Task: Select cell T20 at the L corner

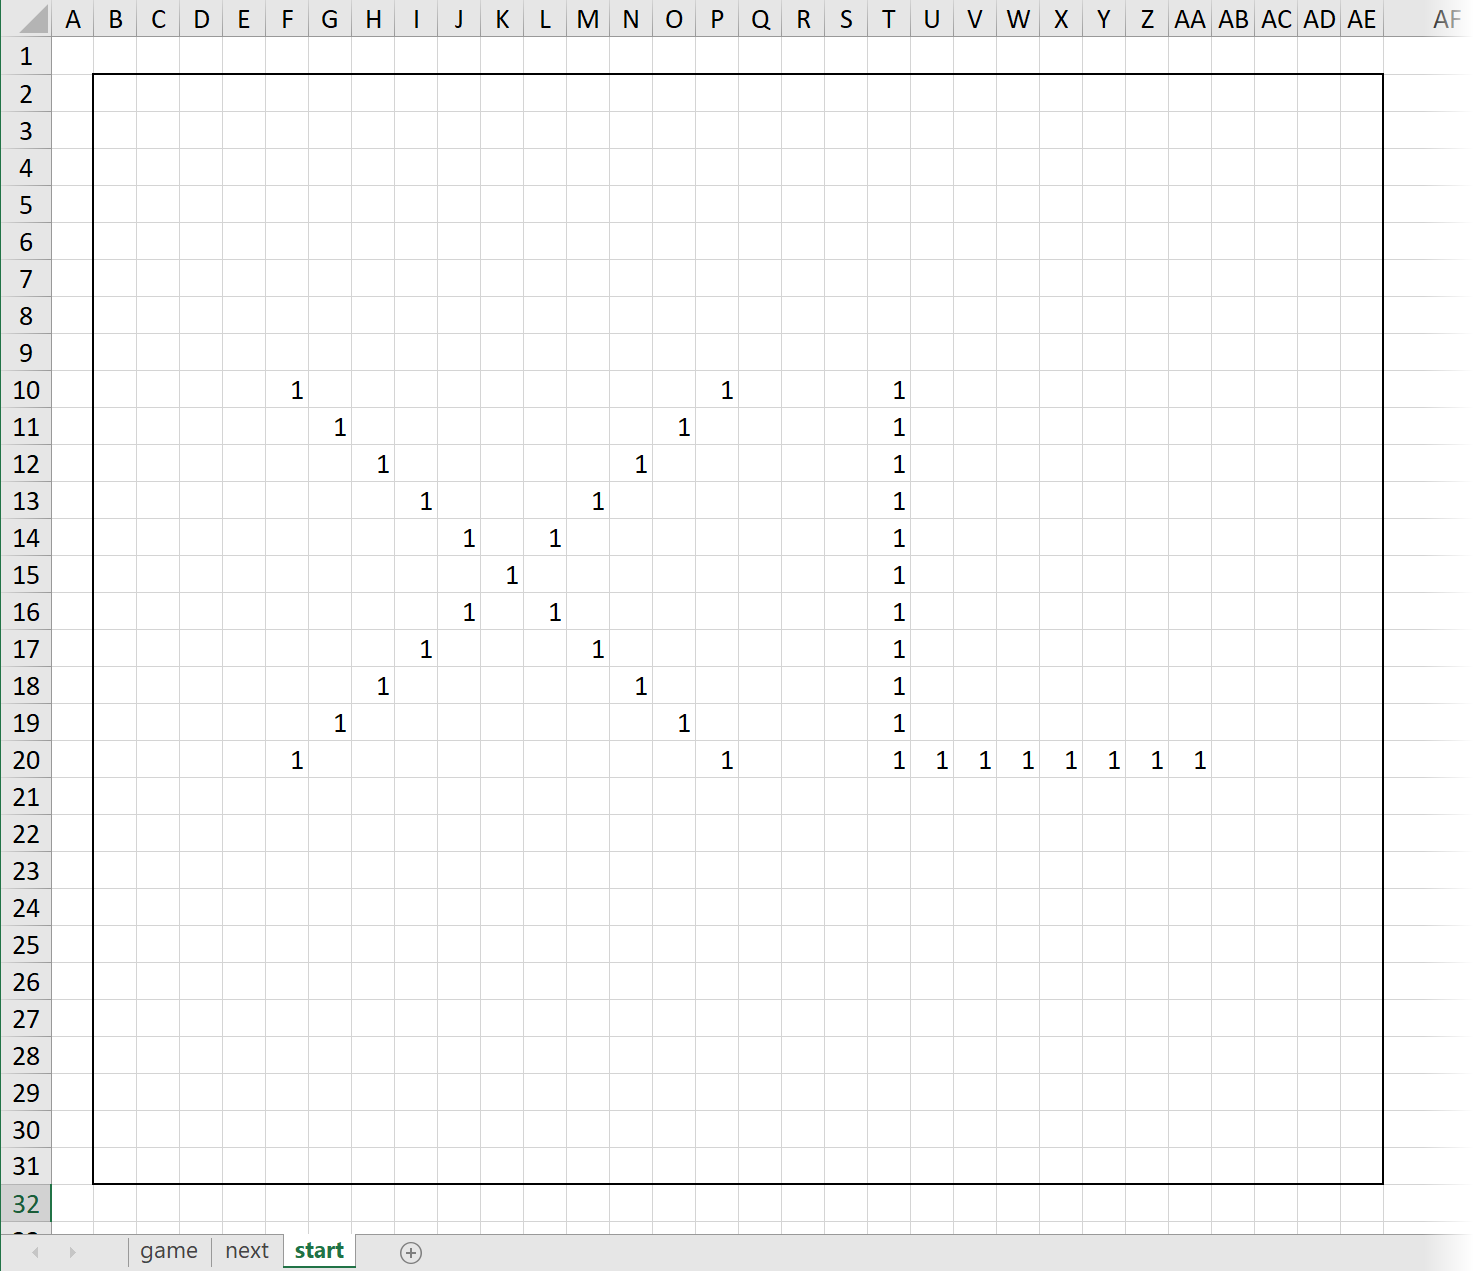Action: (x=889, y=759)
